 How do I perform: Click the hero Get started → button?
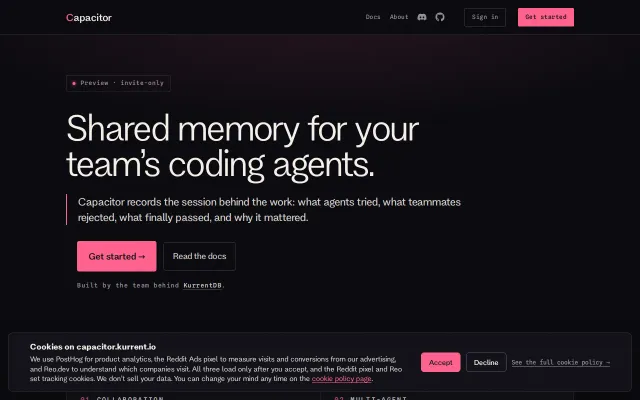tap(117, 256)
